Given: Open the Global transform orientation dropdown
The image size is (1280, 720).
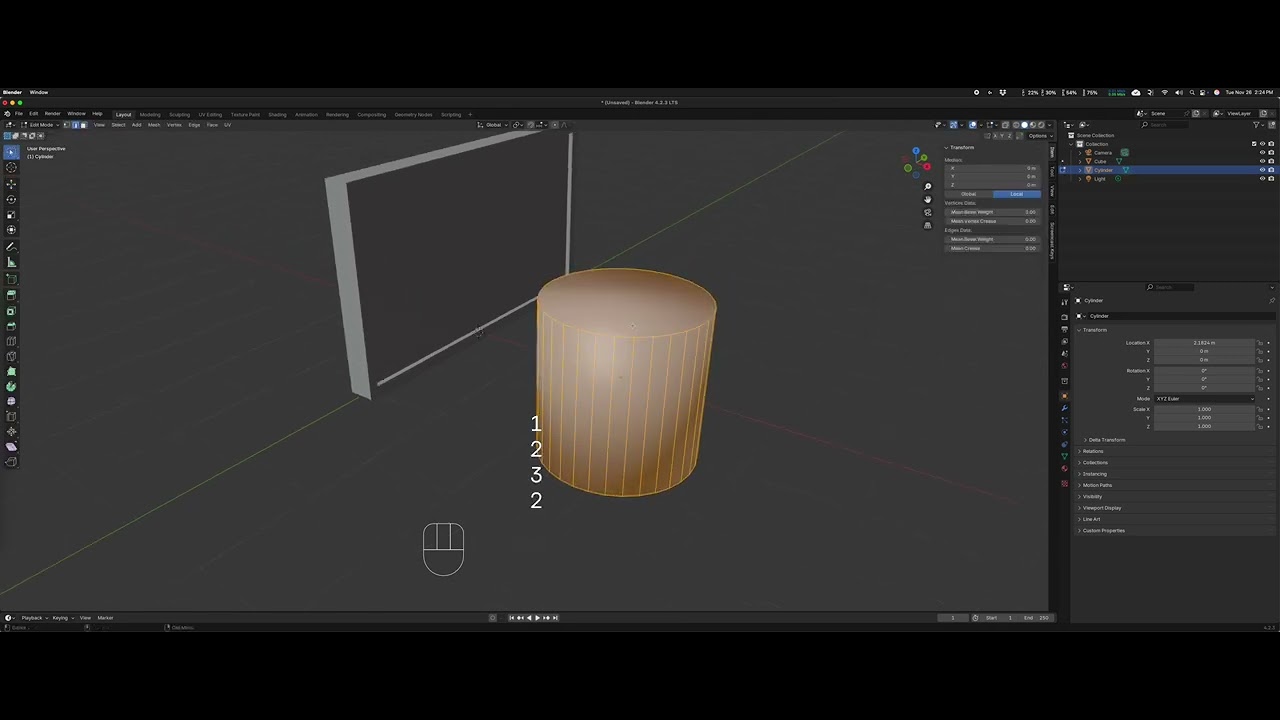Looking at the screenshot, I should 492,125.
